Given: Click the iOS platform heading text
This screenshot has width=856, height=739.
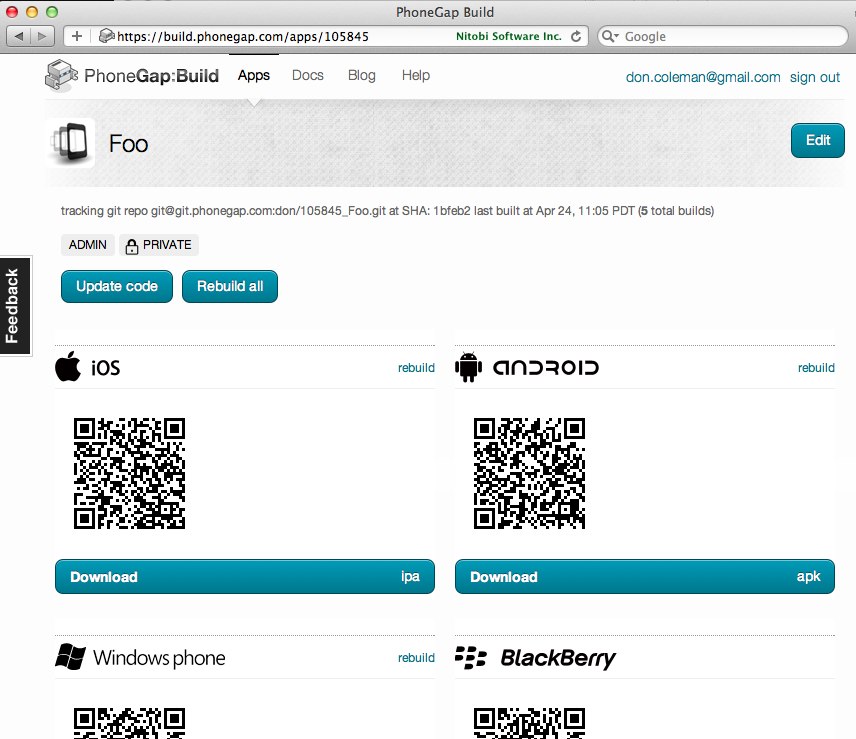Looking at the screenshot, I should click(105, 368).
